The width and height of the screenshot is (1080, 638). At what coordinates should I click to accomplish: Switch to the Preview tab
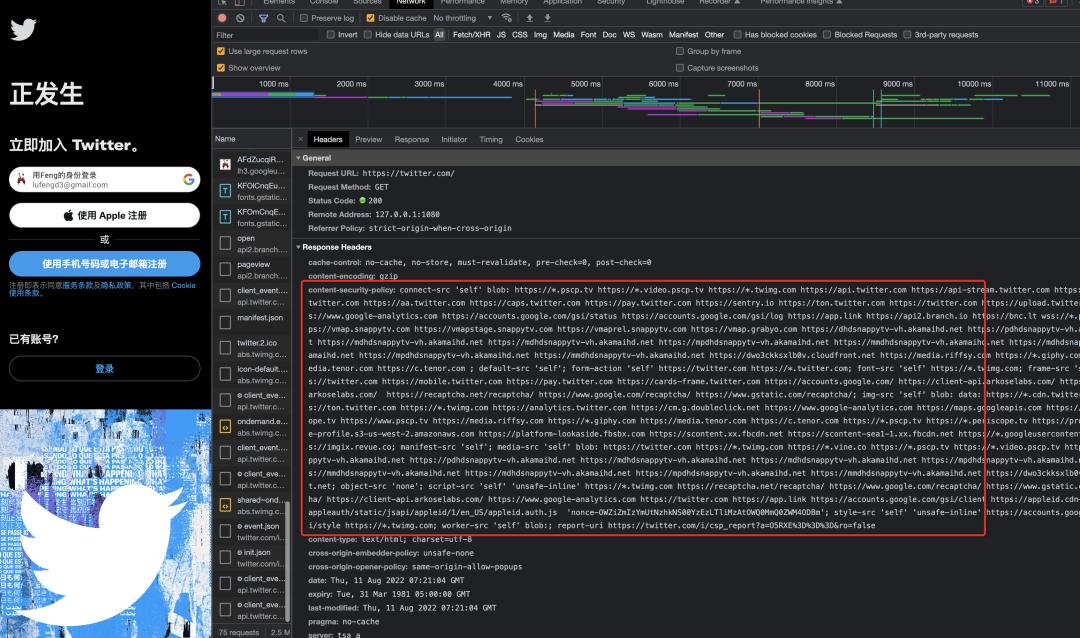[x=368, y=139]
